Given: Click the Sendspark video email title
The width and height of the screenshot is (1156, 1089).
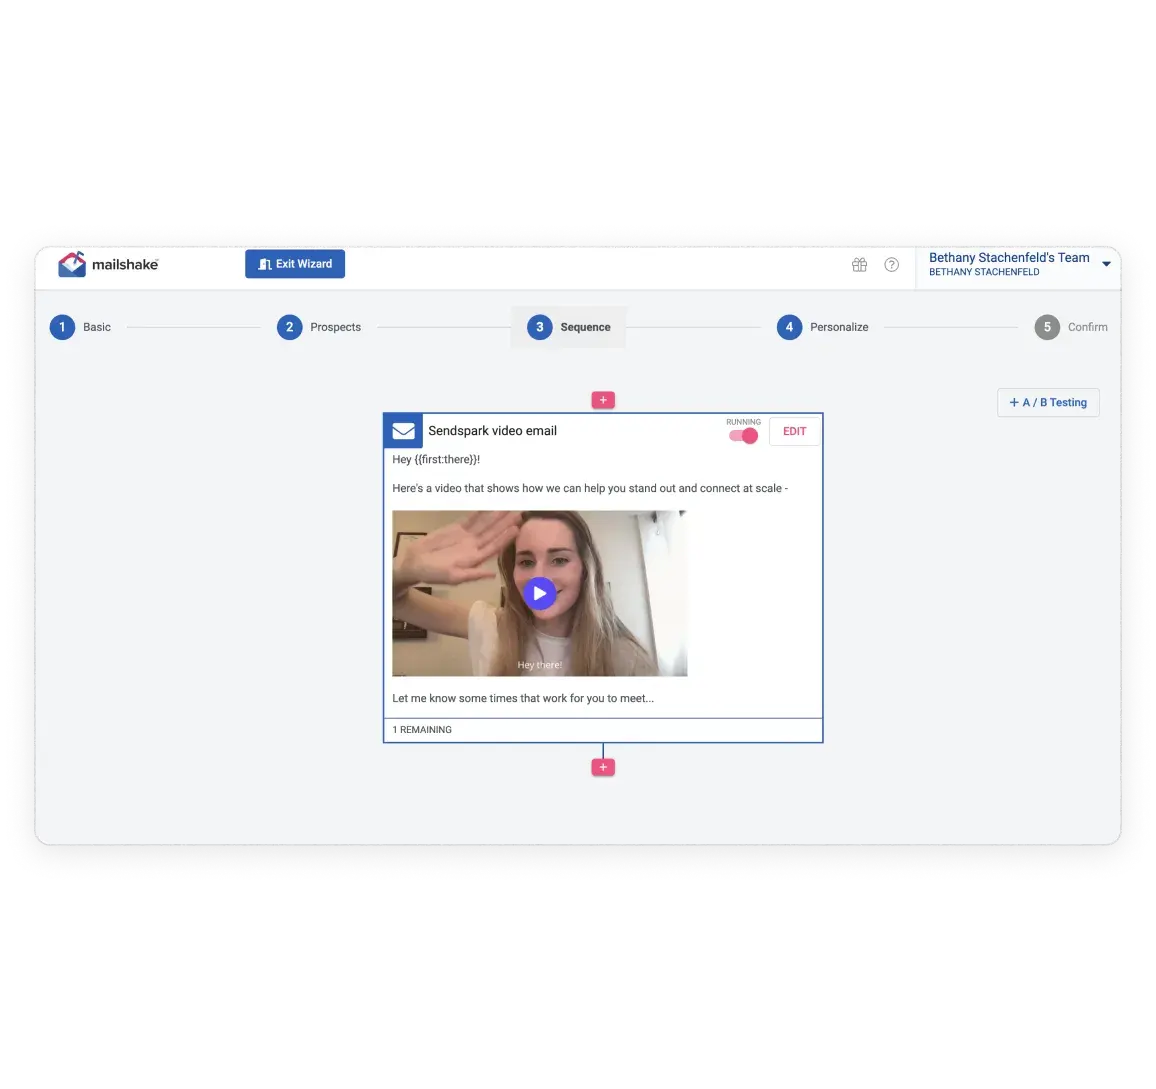Looking at the screenshot, I should point(492,431).
